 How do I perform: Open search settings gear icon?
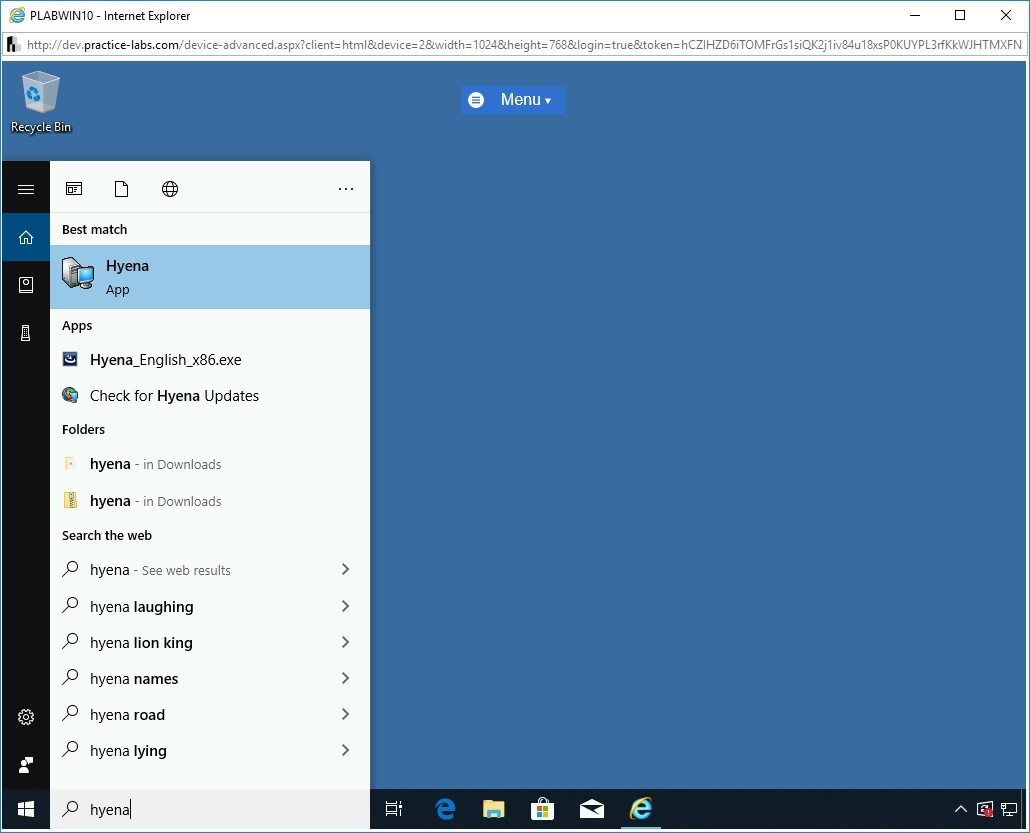point(26,717)
